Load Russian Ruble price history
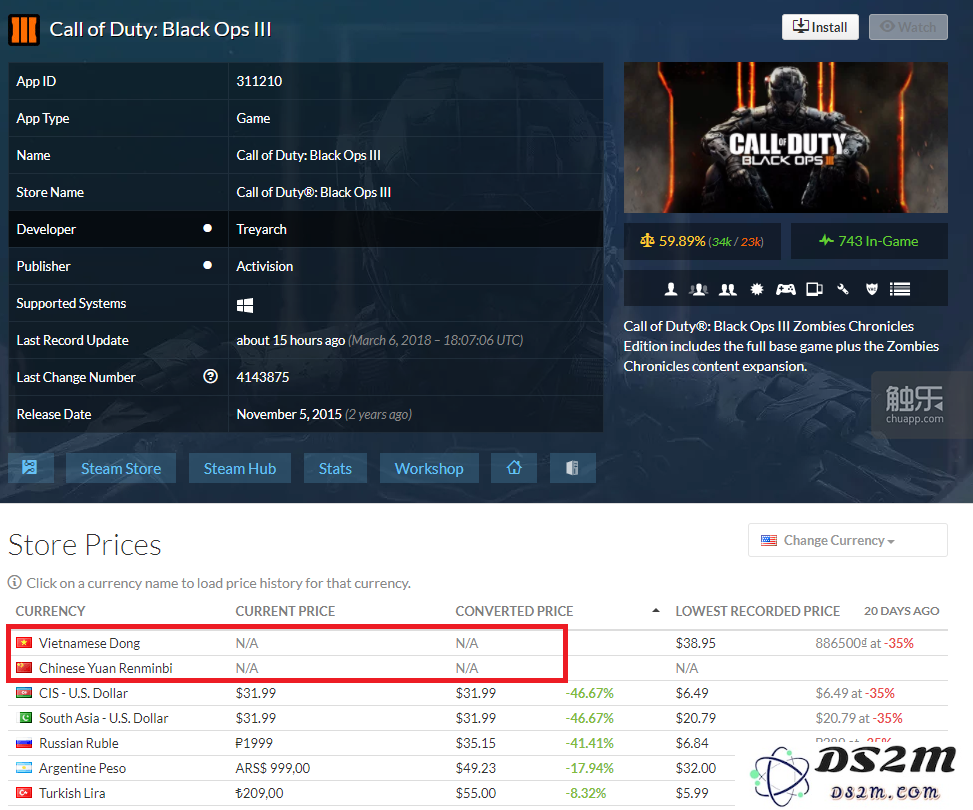This screenshot has width=973, height=810. pos(79,743)
